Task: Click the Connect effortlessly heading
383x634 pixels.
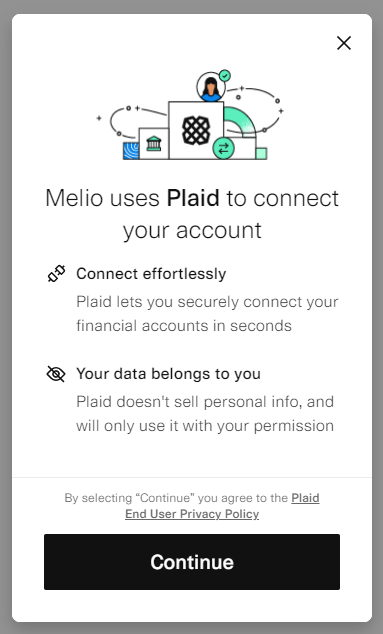Action: [151, 274]
